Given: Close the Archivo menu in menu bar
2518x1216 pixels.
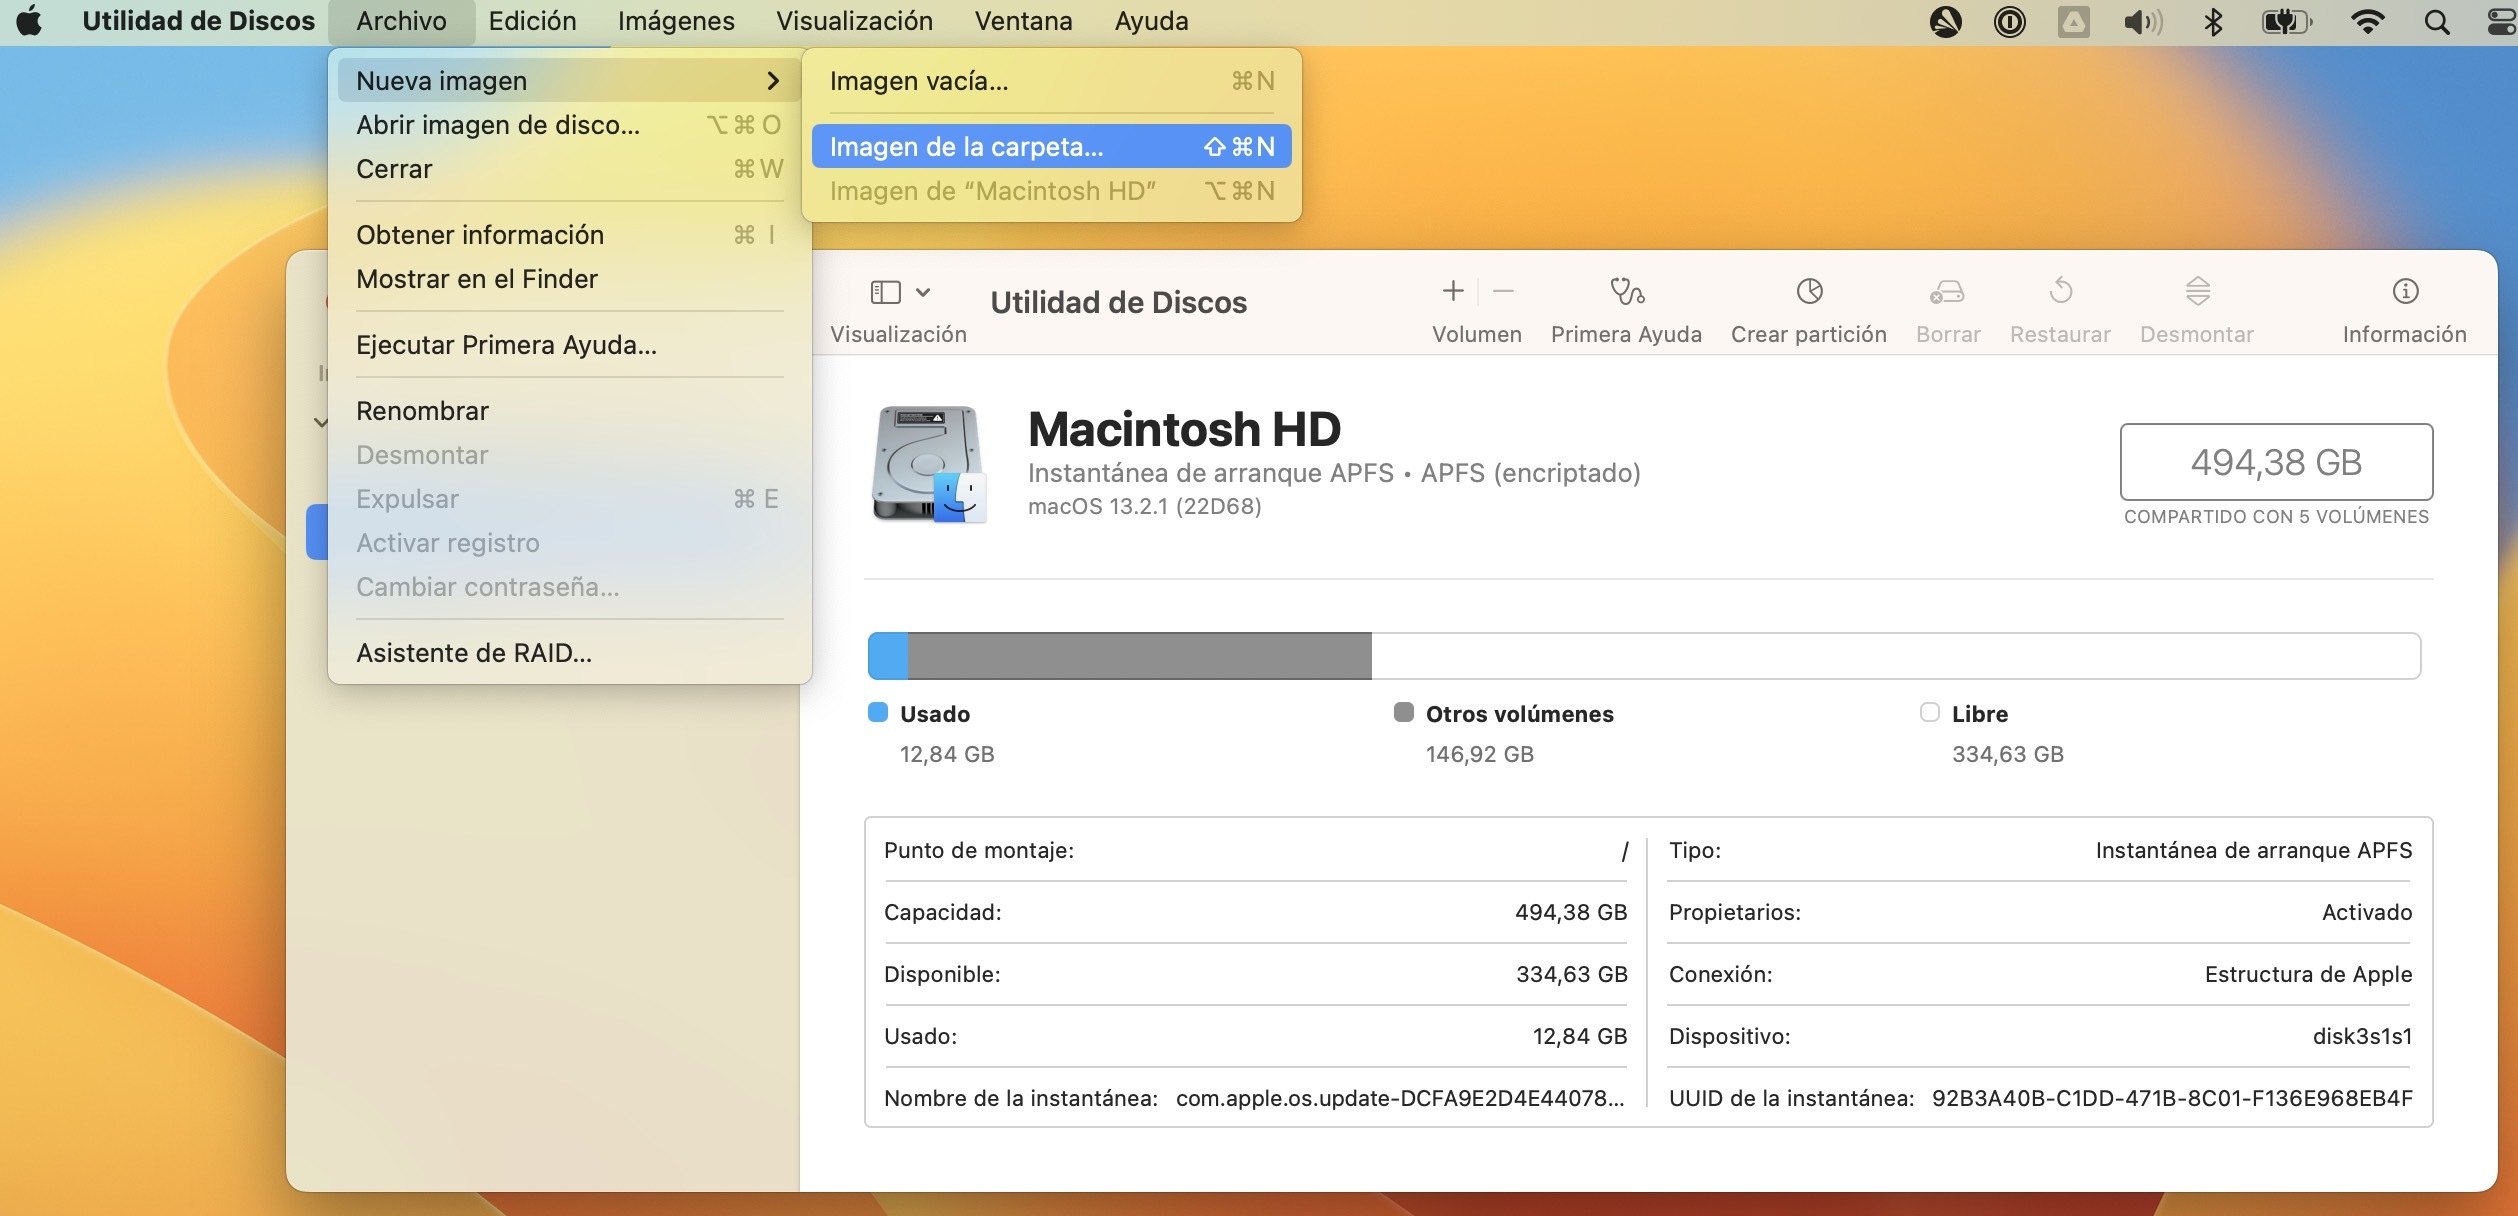Looking at the screenshot, I should tap(401, 21).
